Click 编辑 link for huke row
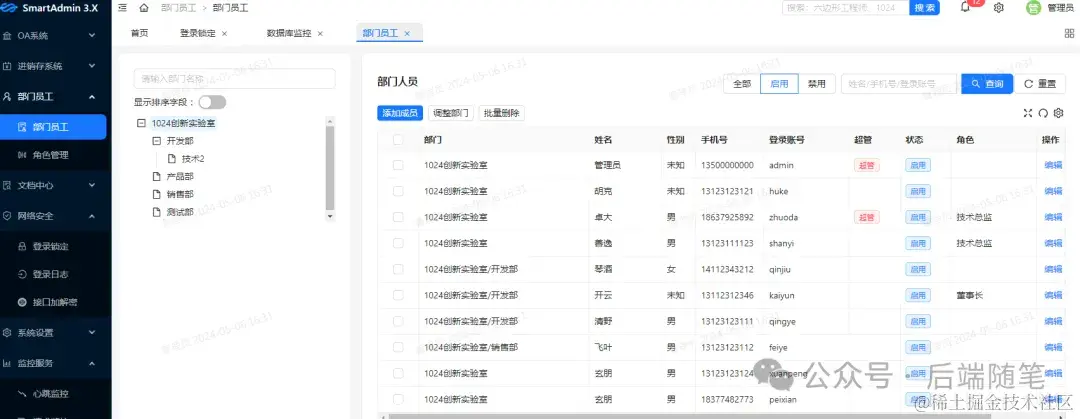1080x419 pixels. pos(1053,191)
